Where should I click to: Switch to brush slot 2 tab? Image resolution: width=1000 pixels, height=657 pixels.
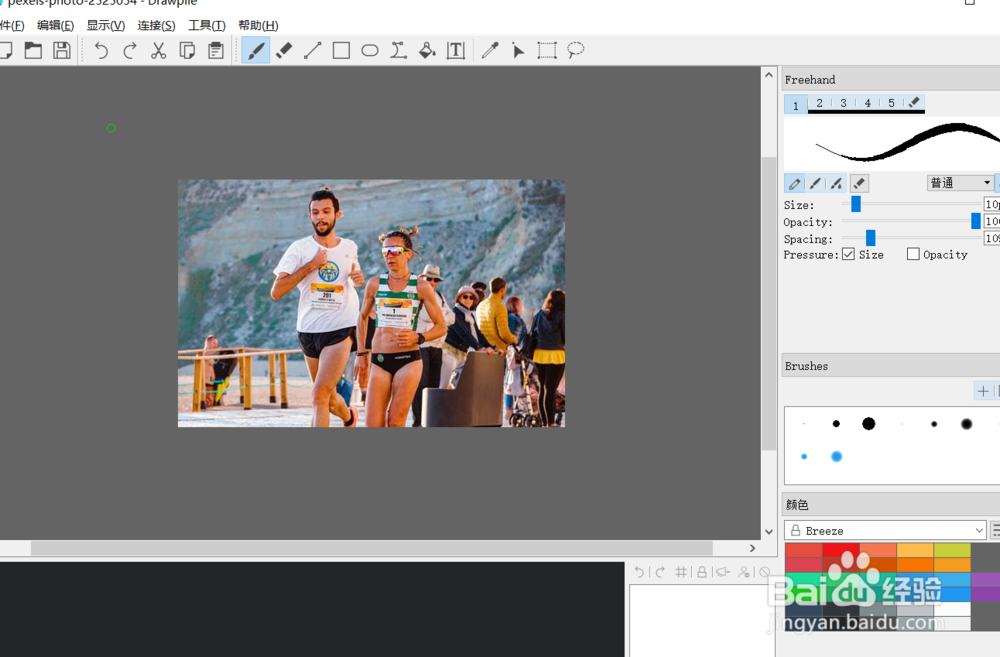[820, 103]
